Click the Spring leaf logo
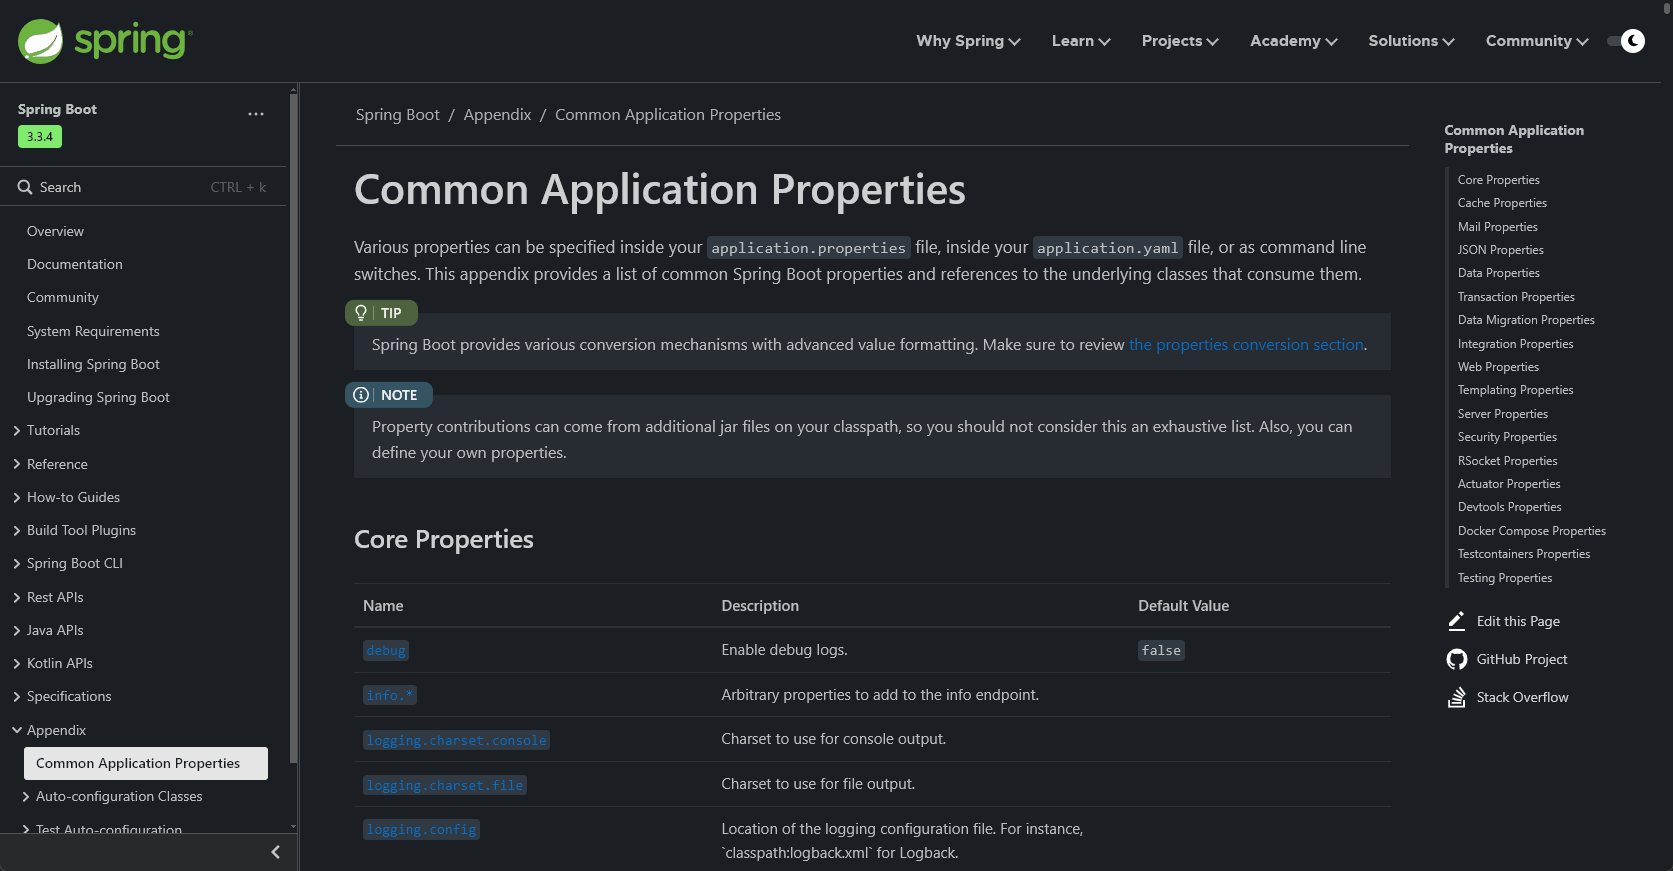This screenshot has height=871, width=1673. coord(41,41)
